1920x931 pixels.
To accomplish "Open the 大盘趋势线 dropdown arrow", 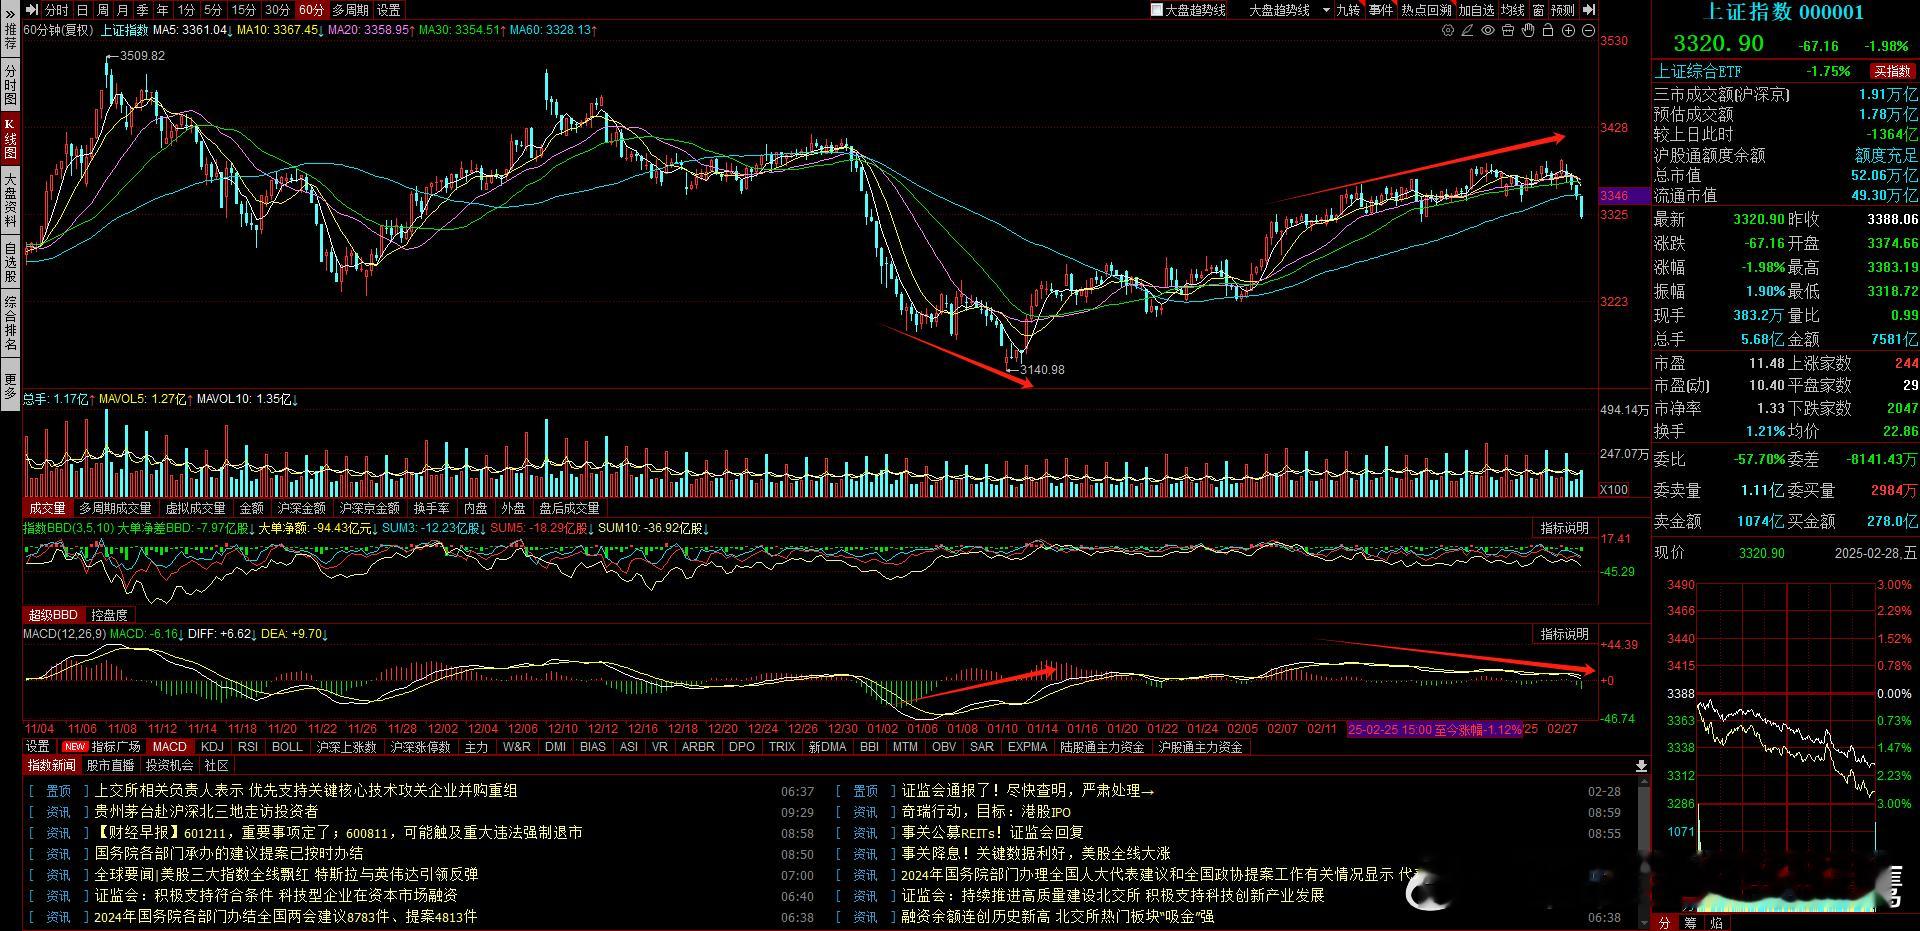I will click(1326, 10).
